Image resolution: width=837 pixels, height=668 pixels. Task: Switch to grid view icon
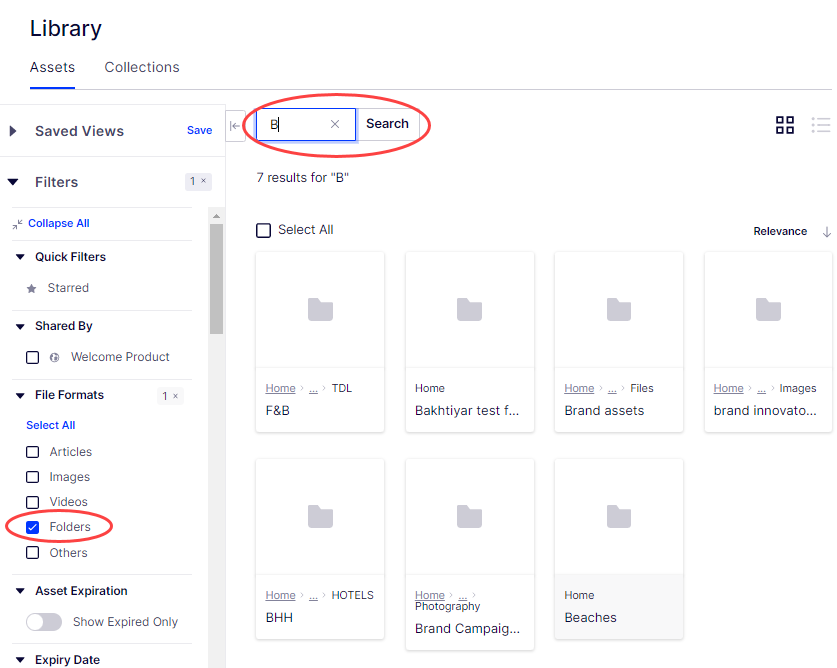pos(785,125)
